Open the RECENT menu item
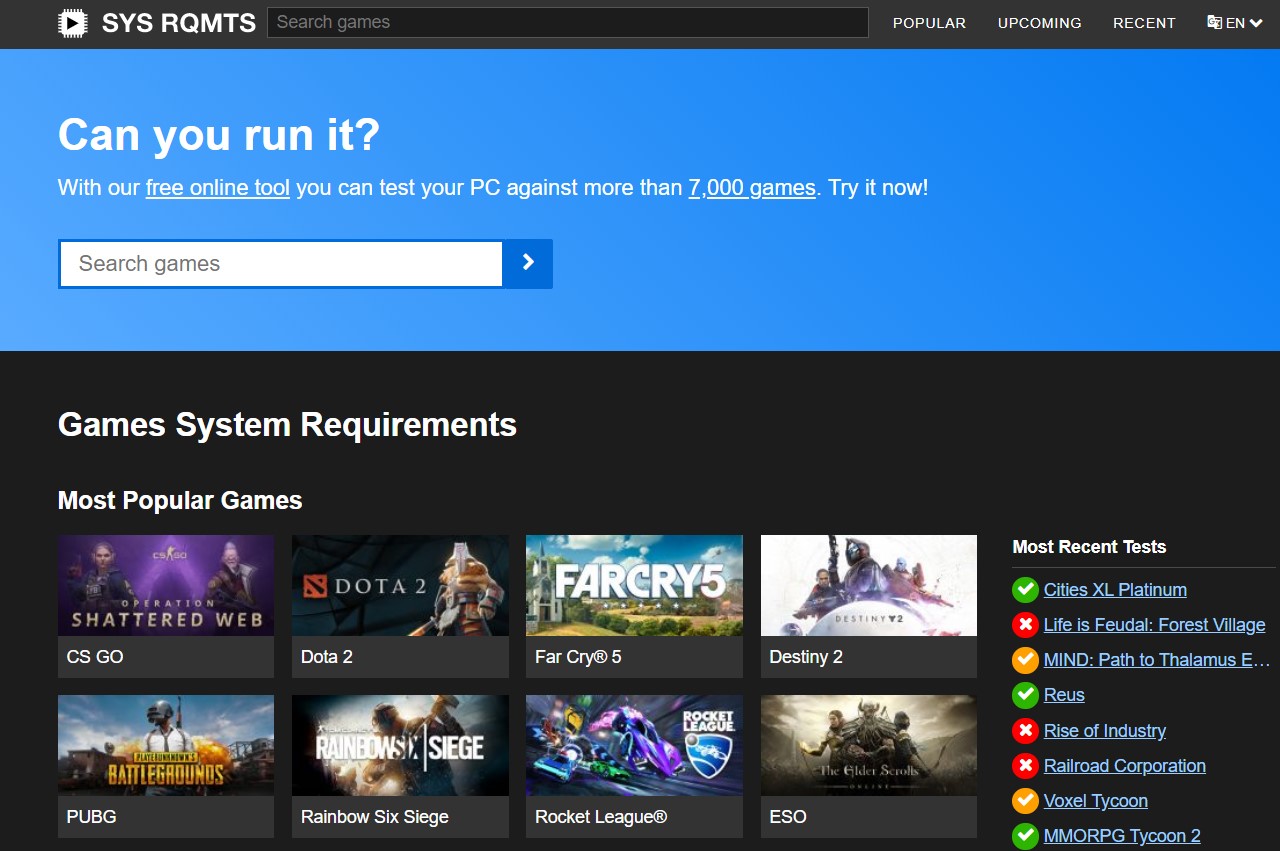The width and height of the screenshot is (1280, 851). point(1144,22)
